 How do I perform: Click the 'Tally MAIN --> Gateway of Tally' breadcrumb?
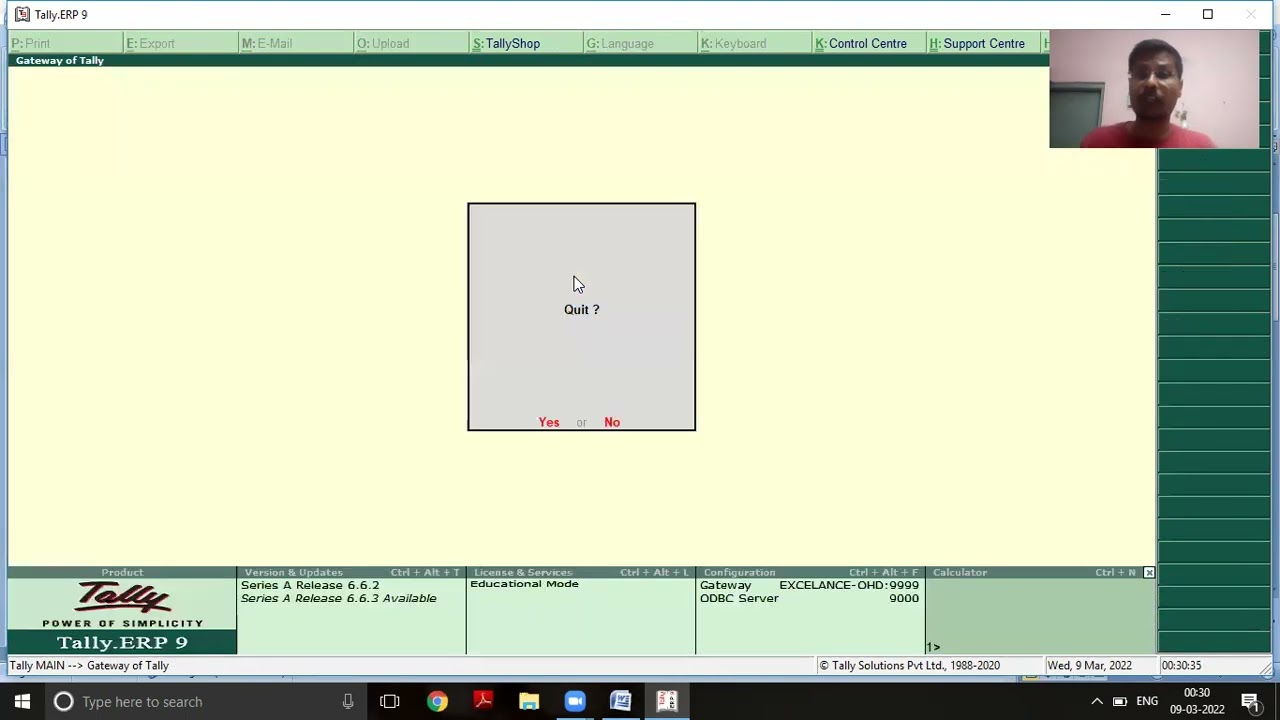click(x=89, y=665)
